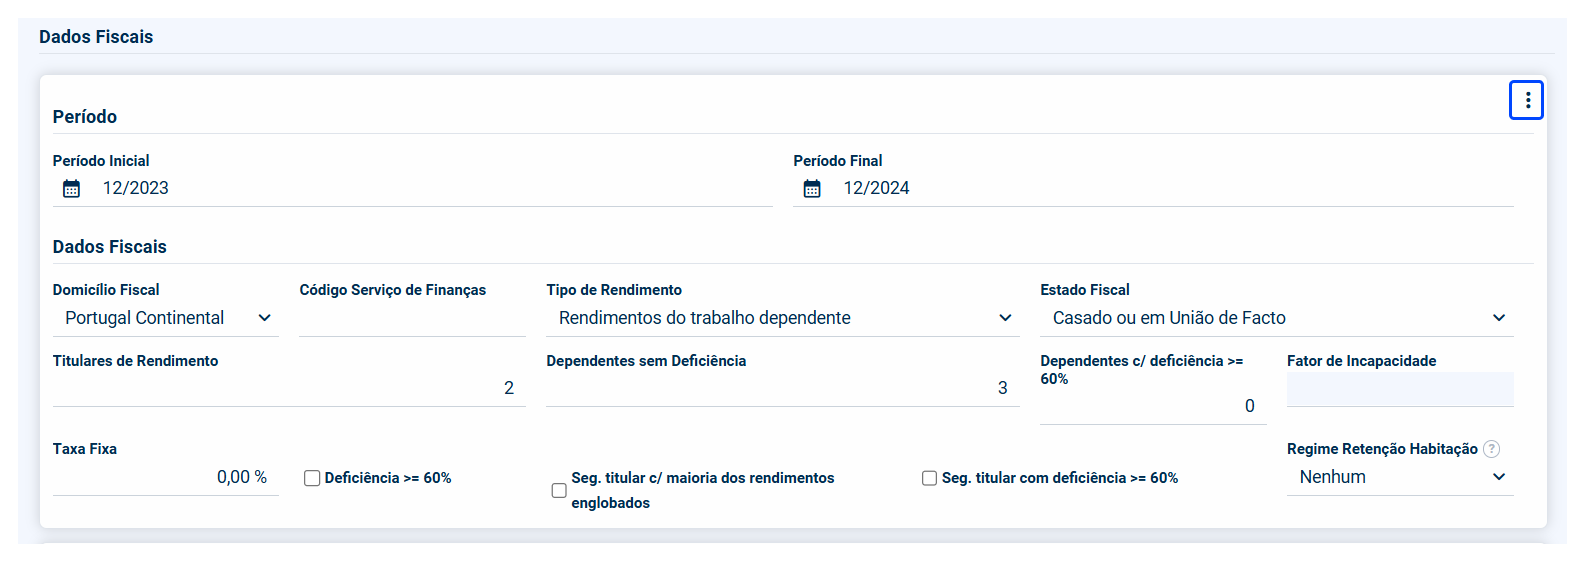This screenshot has width=1585, height=579.
Task: Click the Código Serviço de Finanças field
Action: [412, 319]
